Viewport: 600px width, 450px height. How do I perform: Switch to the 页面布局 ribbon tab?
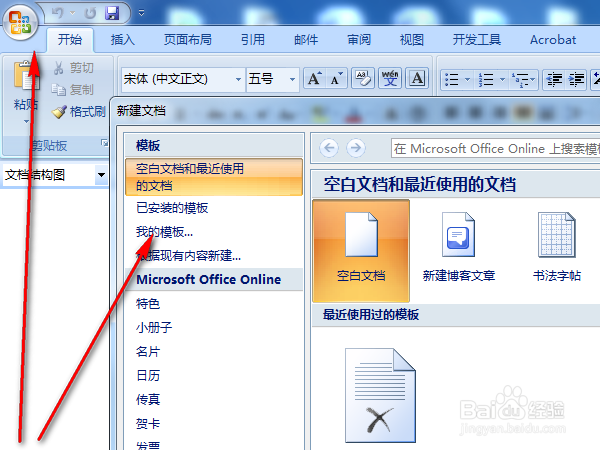pos(188,39)
